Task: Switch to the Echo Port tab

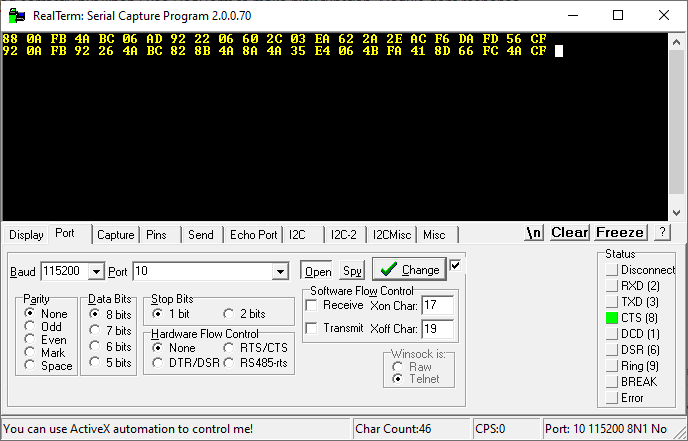Action: (254, 235)
